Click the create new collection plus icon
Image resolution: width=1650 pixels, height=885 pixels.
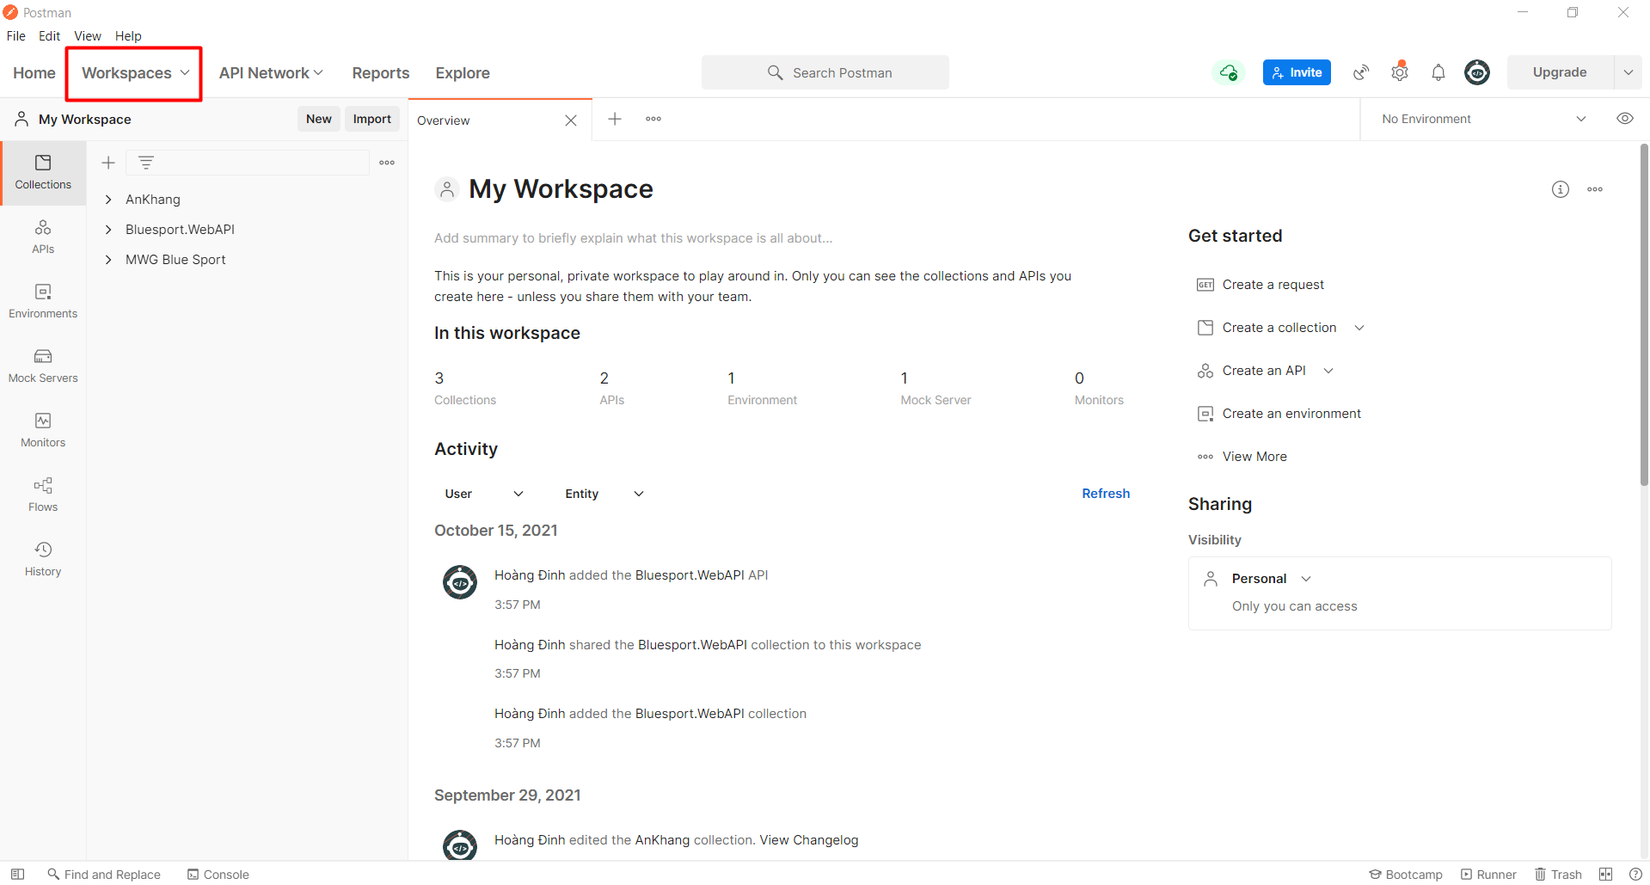point(108,162)
